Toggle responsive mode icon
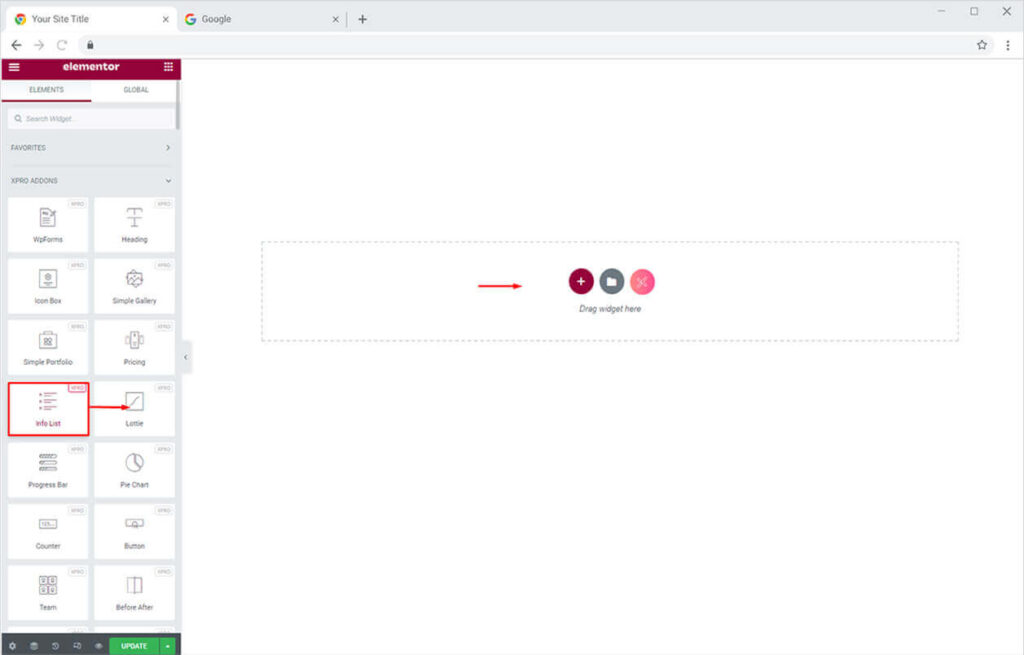Screen dimensions: 1024x655 (x=77, y=646)
